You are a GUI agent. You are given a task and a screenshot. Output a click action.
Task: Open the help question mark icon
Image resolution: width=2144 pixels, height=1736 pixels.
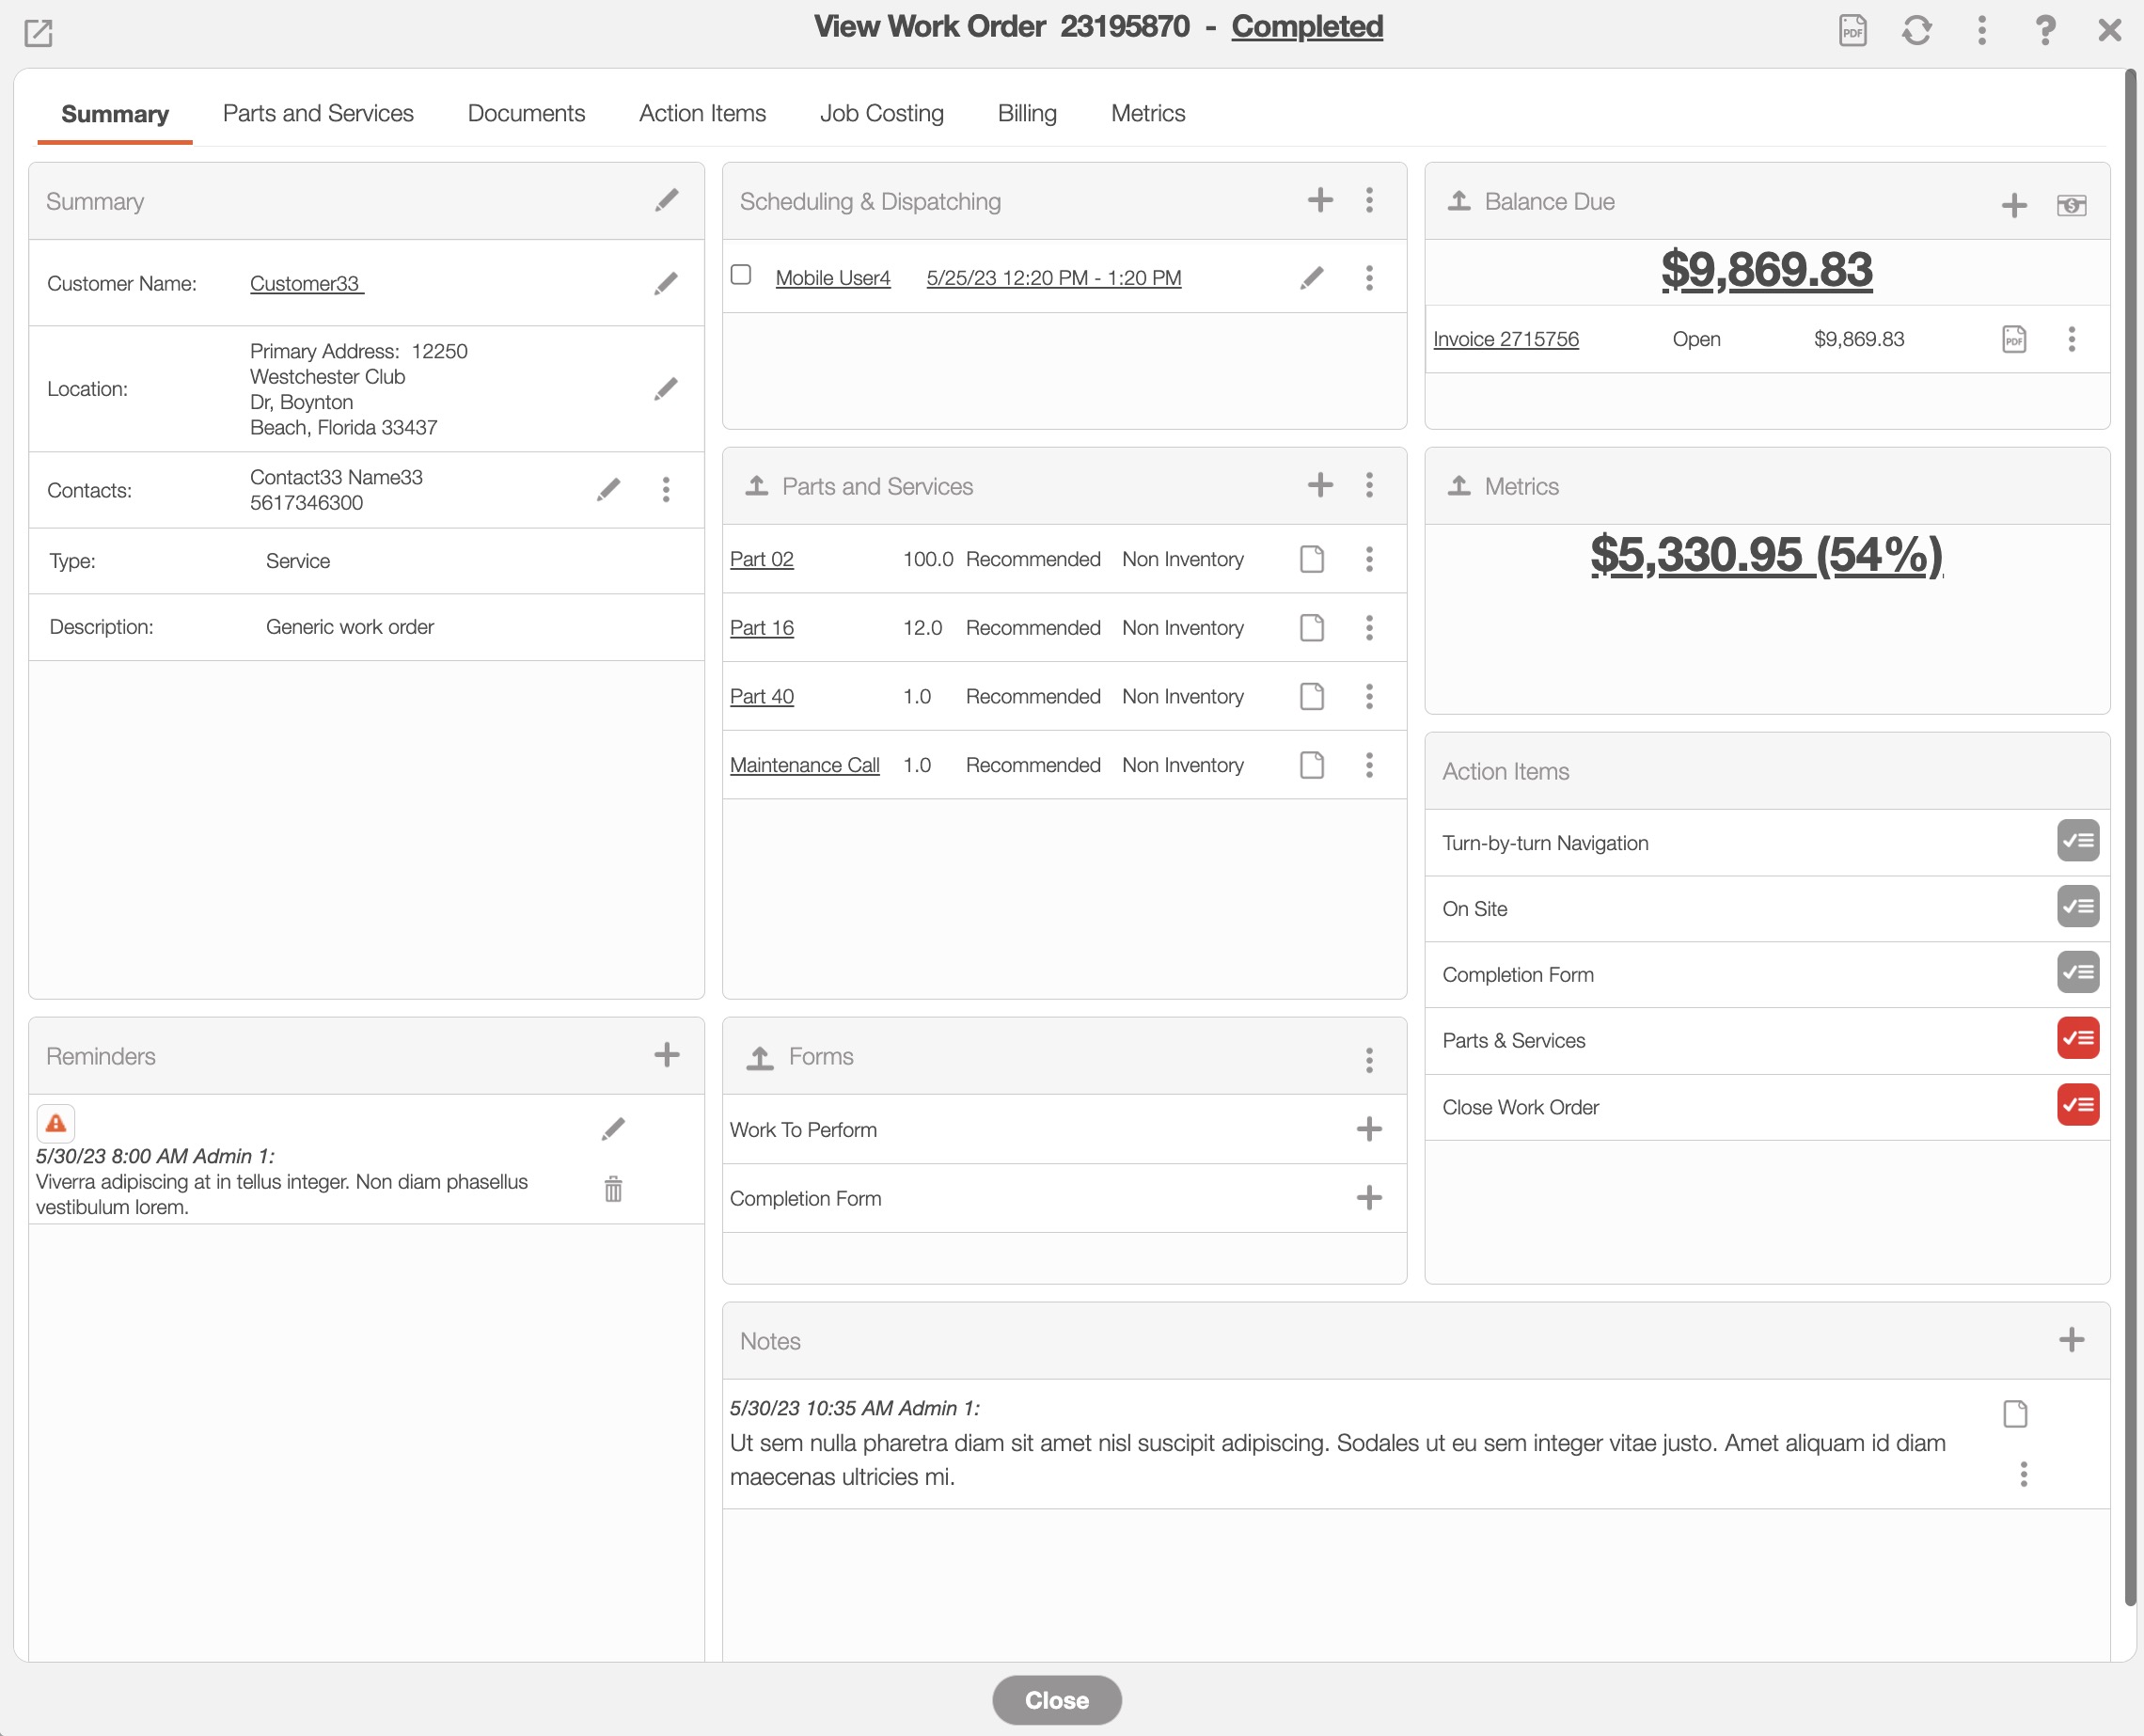pyautogui.click(x=2045, y=30)
